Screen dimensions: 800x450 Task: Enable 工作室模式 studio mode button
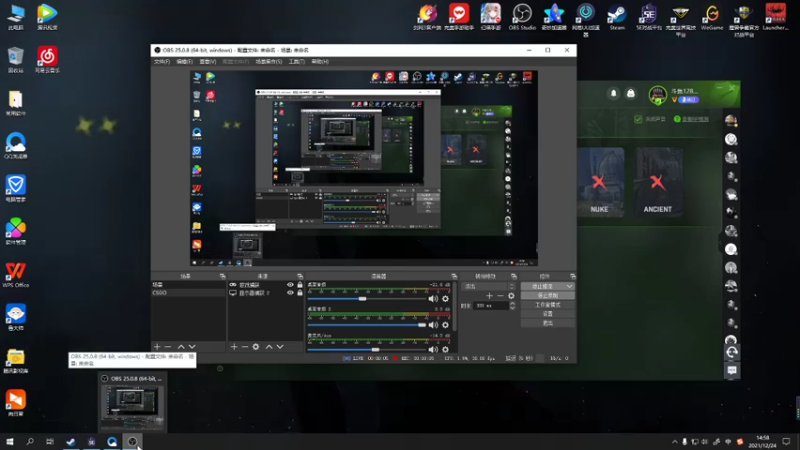click(x=547, y=305)
